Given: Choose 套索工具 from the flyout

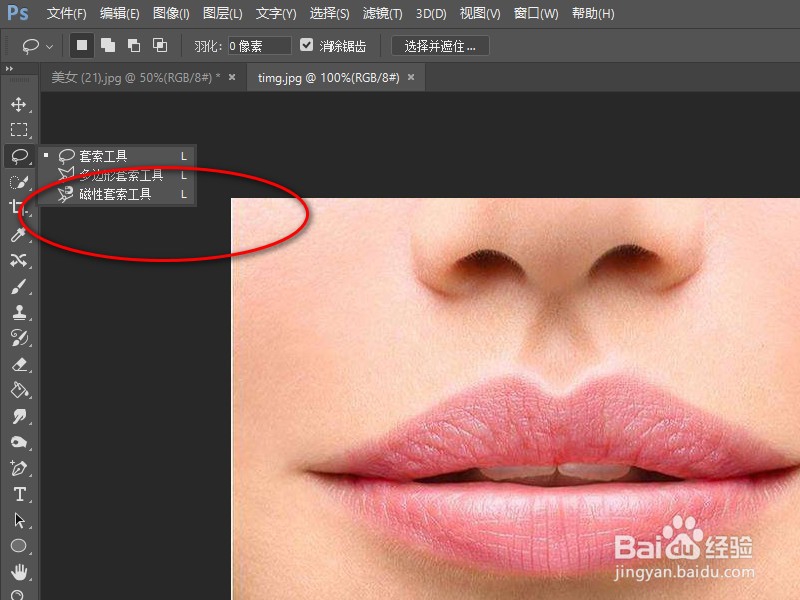Looking at the screenshot, I should tap(117, 156).
